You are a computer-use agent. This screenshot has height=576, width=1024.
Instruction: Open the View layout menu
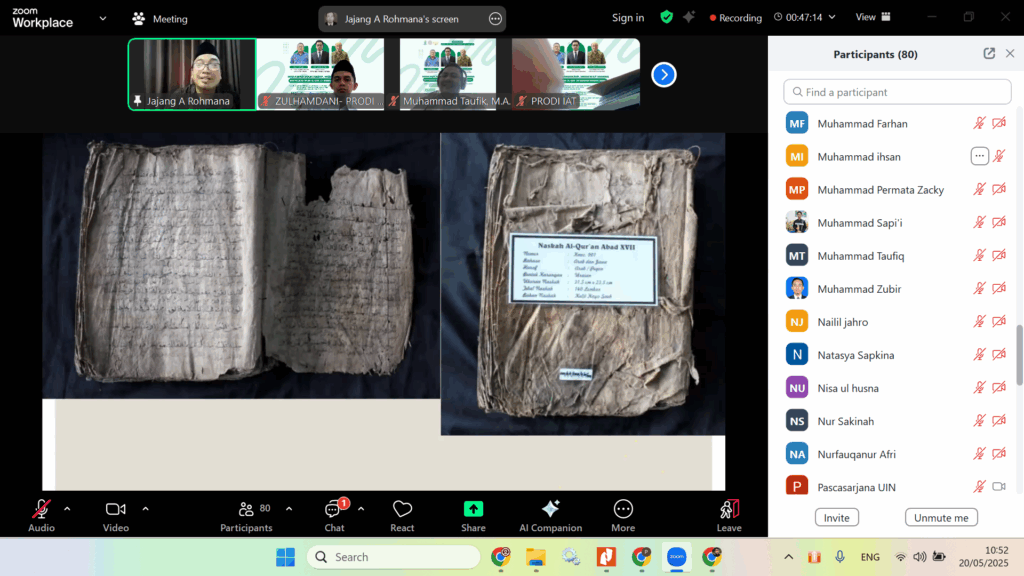pos(871,18)
